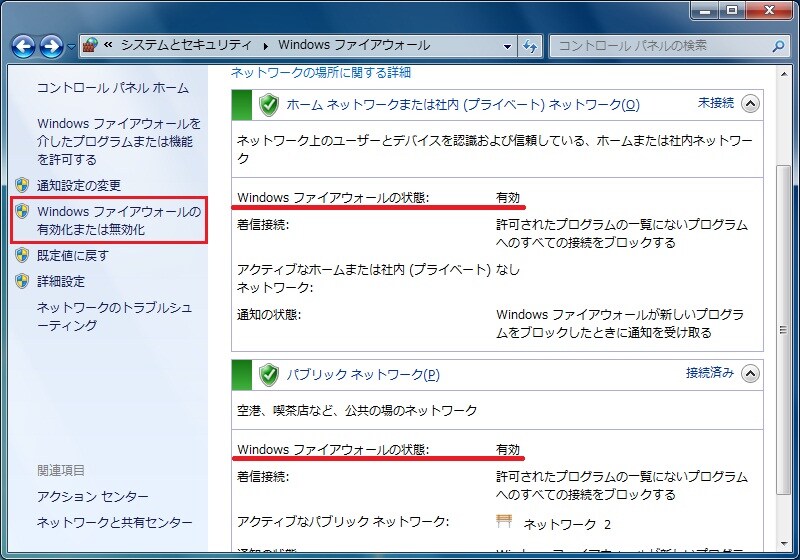800x560 pixels.
Task: Click なし value for active private network
Action: pos(508,269)
